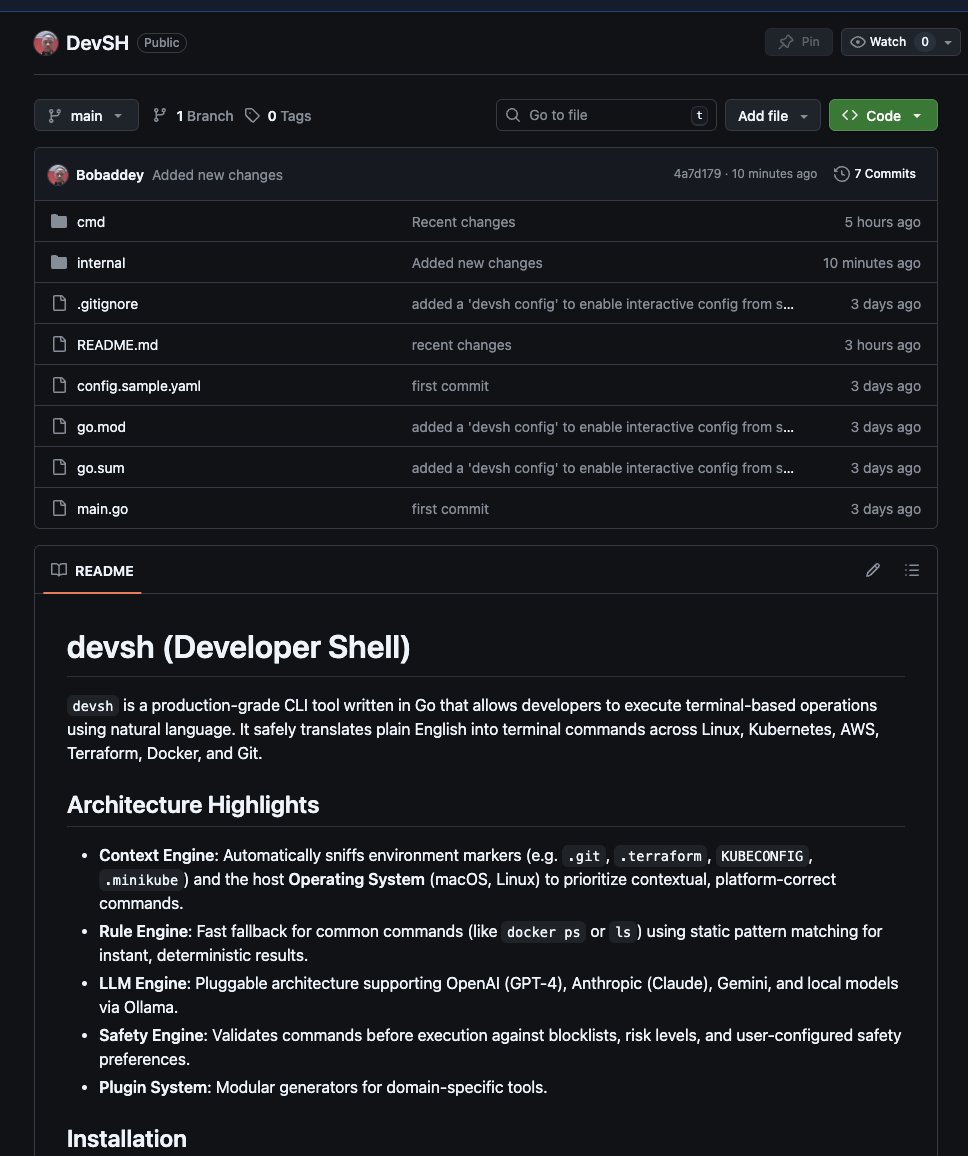968x1156 pixels.
Task: Open the internal folder
Action: click(101, 262)
